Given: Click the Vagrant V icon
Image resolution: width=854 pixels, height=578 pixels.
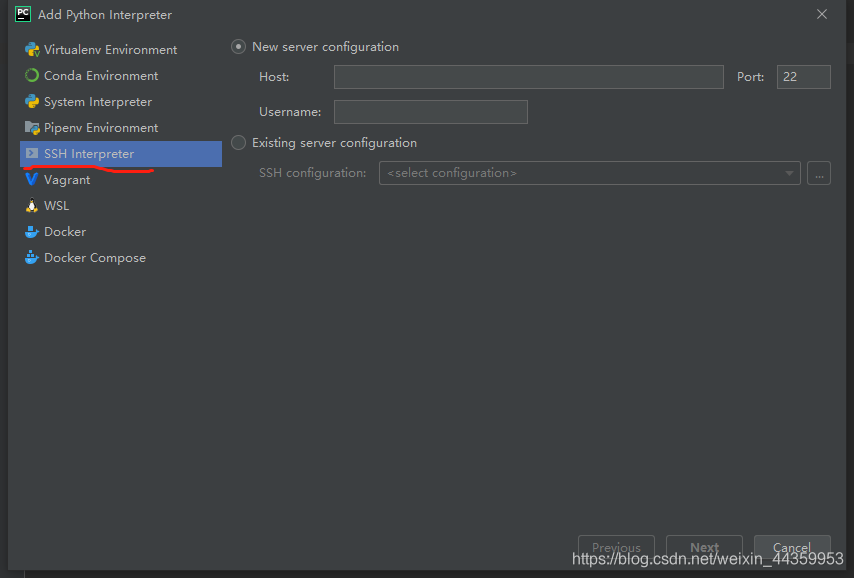Looking at the screenshot, I should [32, 179].
